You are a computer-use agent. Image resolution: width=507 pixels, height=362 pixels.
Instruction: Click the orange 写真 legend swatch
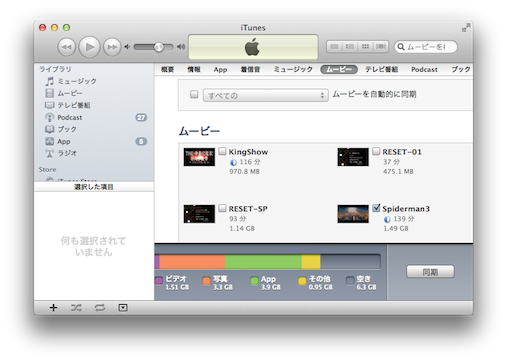tap(206, 281)
